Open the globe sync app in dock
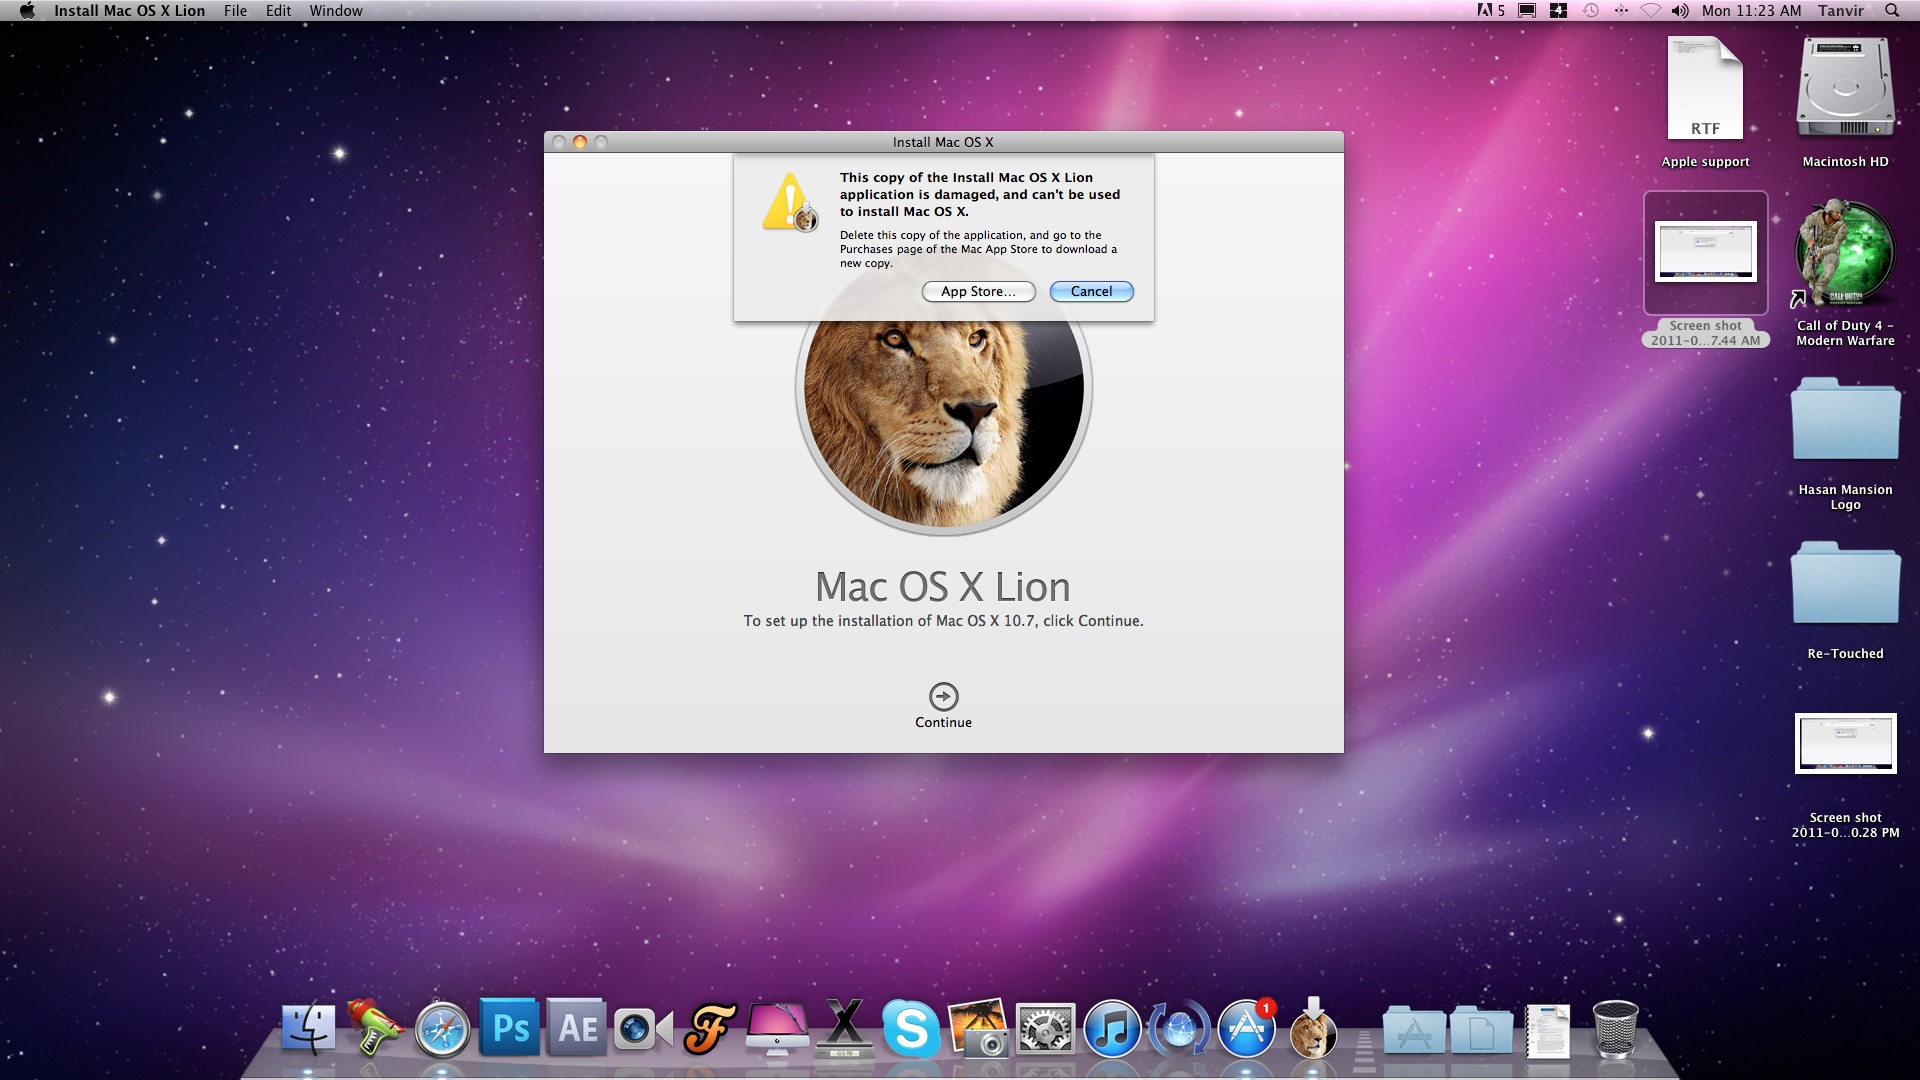Viewport: 1920px width, 1080px height. click(x=1179, y=1029)
